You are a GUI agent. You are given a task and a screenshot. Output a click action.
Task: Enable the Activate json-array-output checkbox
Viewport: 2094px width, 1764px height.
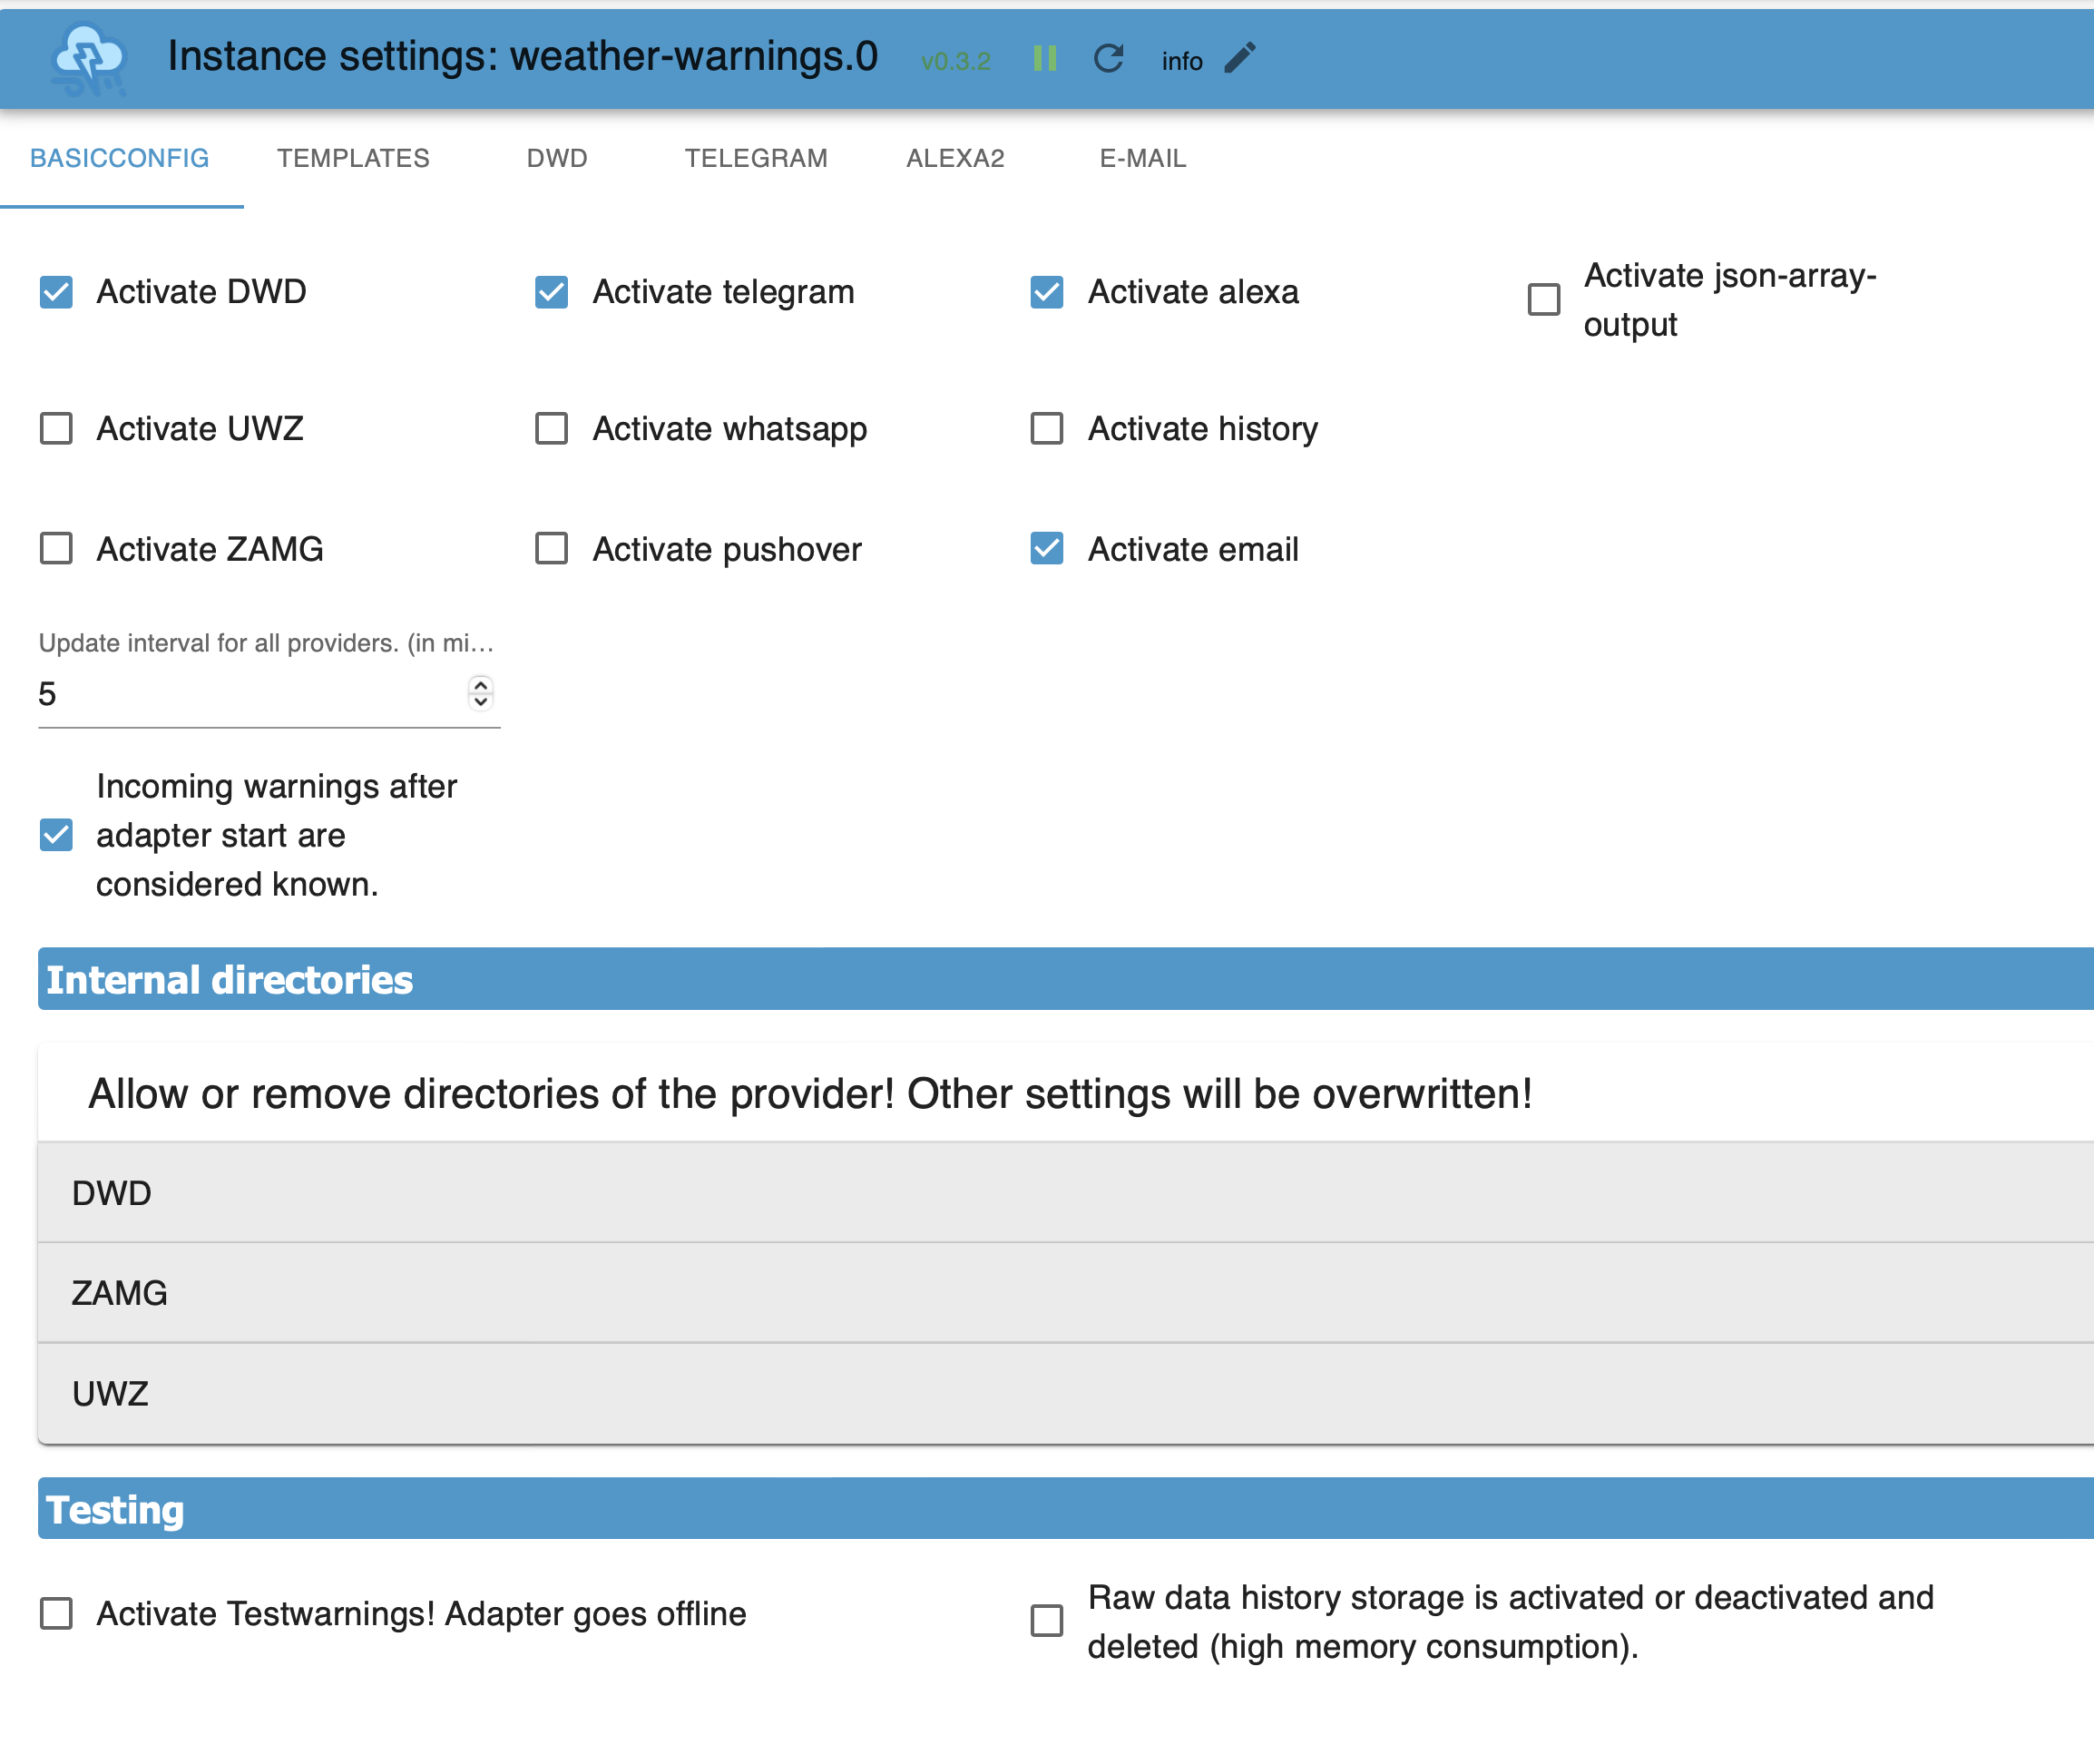1543,299
